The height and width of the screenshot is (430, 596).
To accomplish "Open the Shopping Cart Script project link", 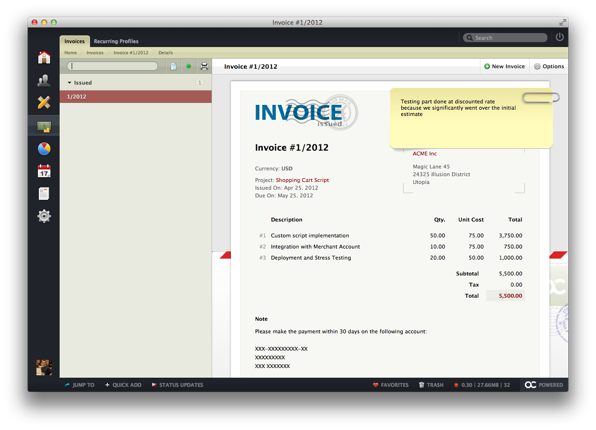I will 302,180.
